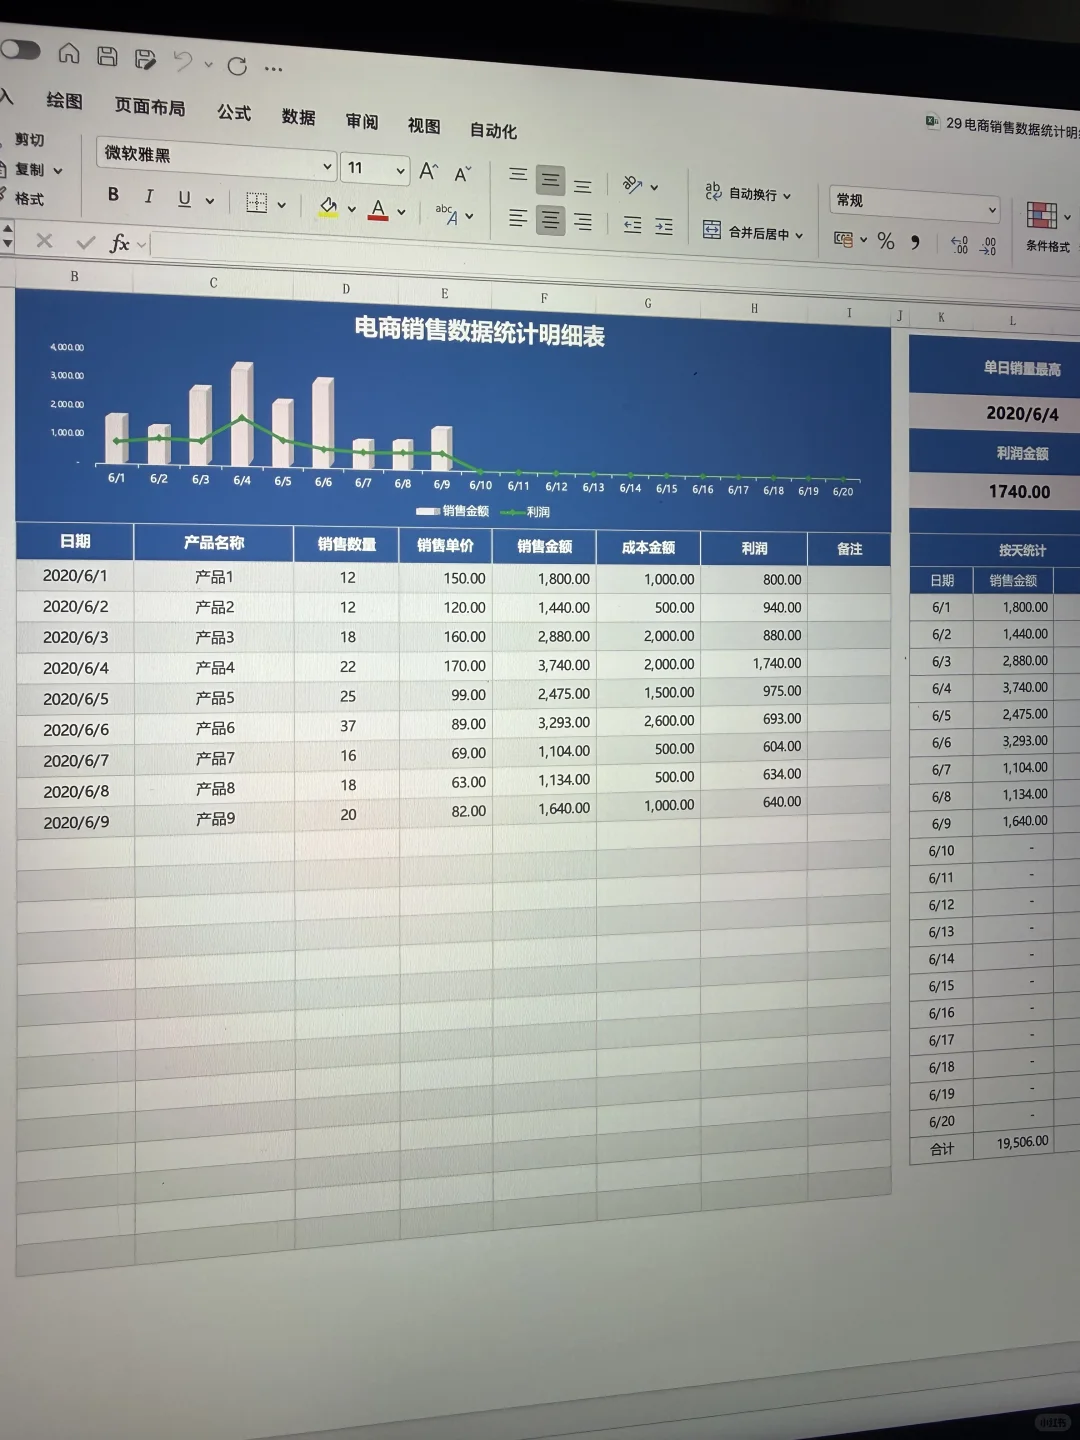Toggle Bold formatting
This screenshot has height=1440, width=1080.
click(x=113, y=194)
